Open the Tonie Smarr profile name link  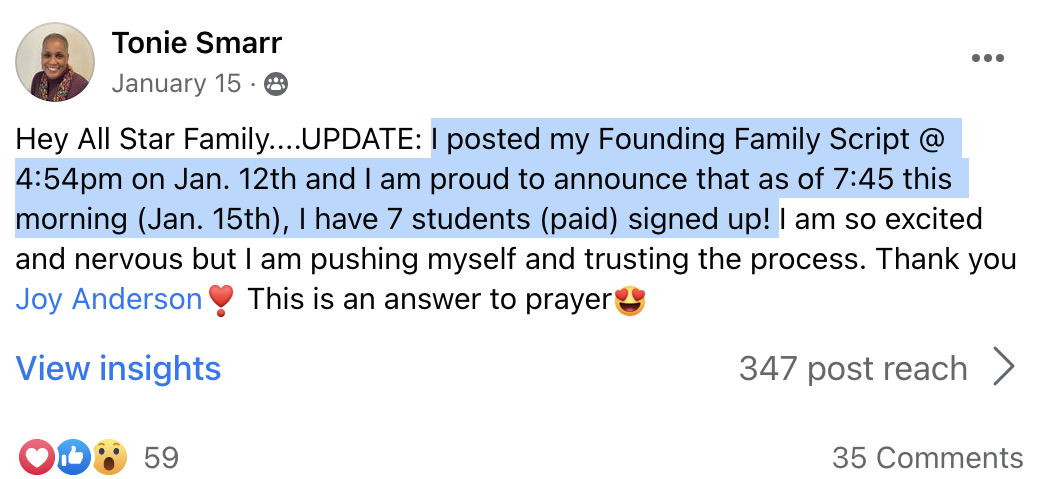[x=197, y=44]
